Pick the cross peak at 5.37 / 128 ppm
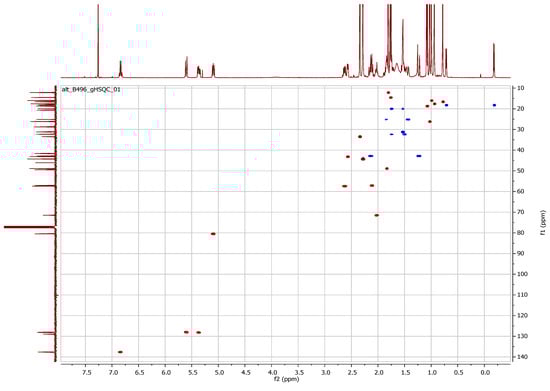 pos(199,332)
